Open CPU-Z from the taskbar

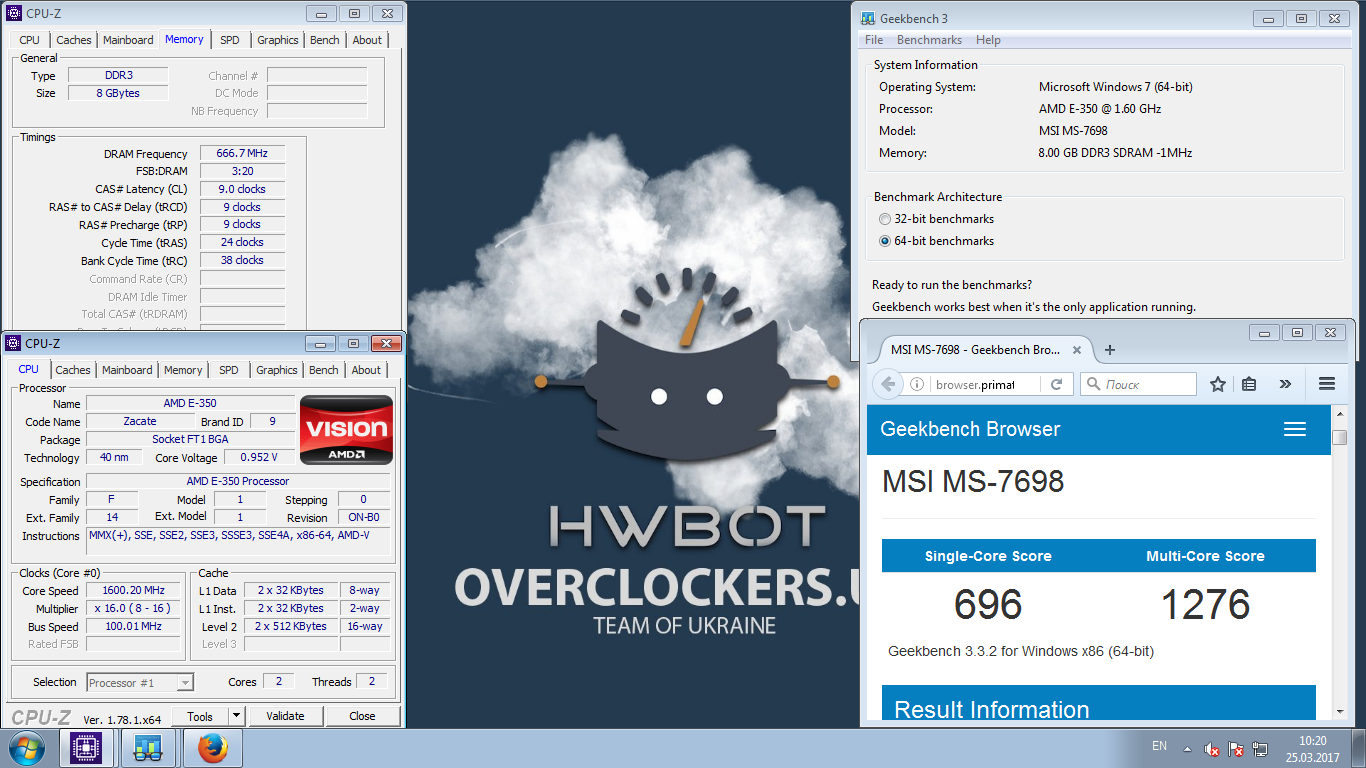tap(87, 748)
